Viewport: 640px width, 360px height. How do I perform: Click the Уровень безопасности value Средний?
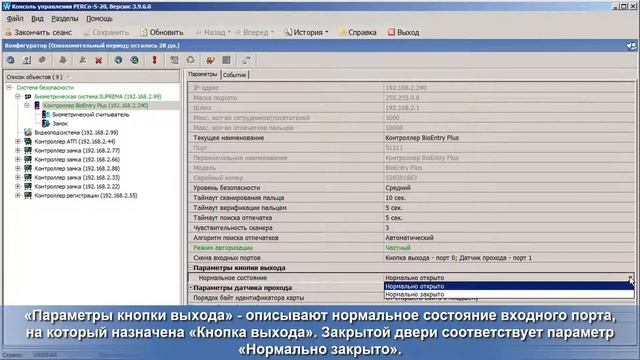click(x=398, y=188)
